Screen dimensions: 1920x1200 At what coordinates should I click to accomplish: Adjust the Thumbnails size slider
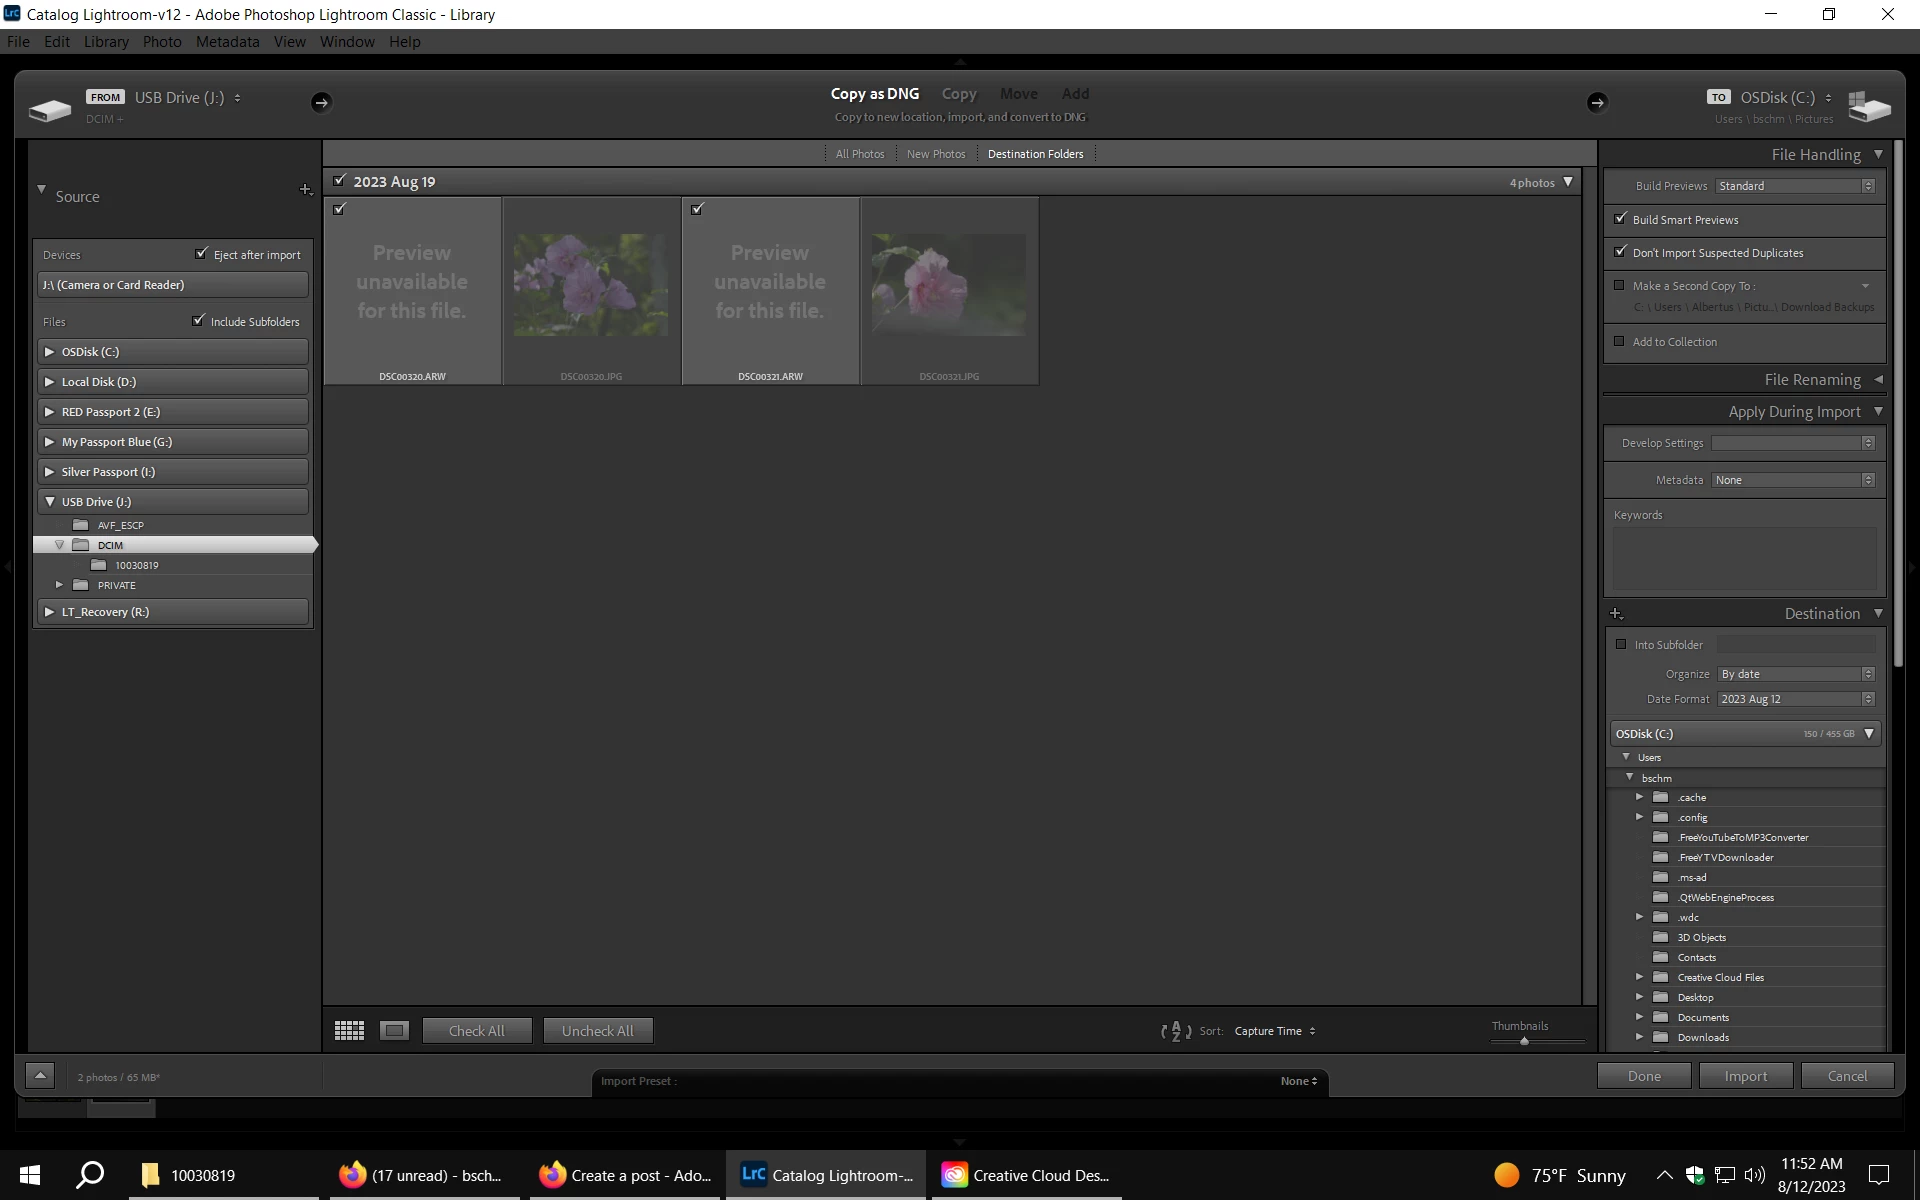tap(1524, 1041)
